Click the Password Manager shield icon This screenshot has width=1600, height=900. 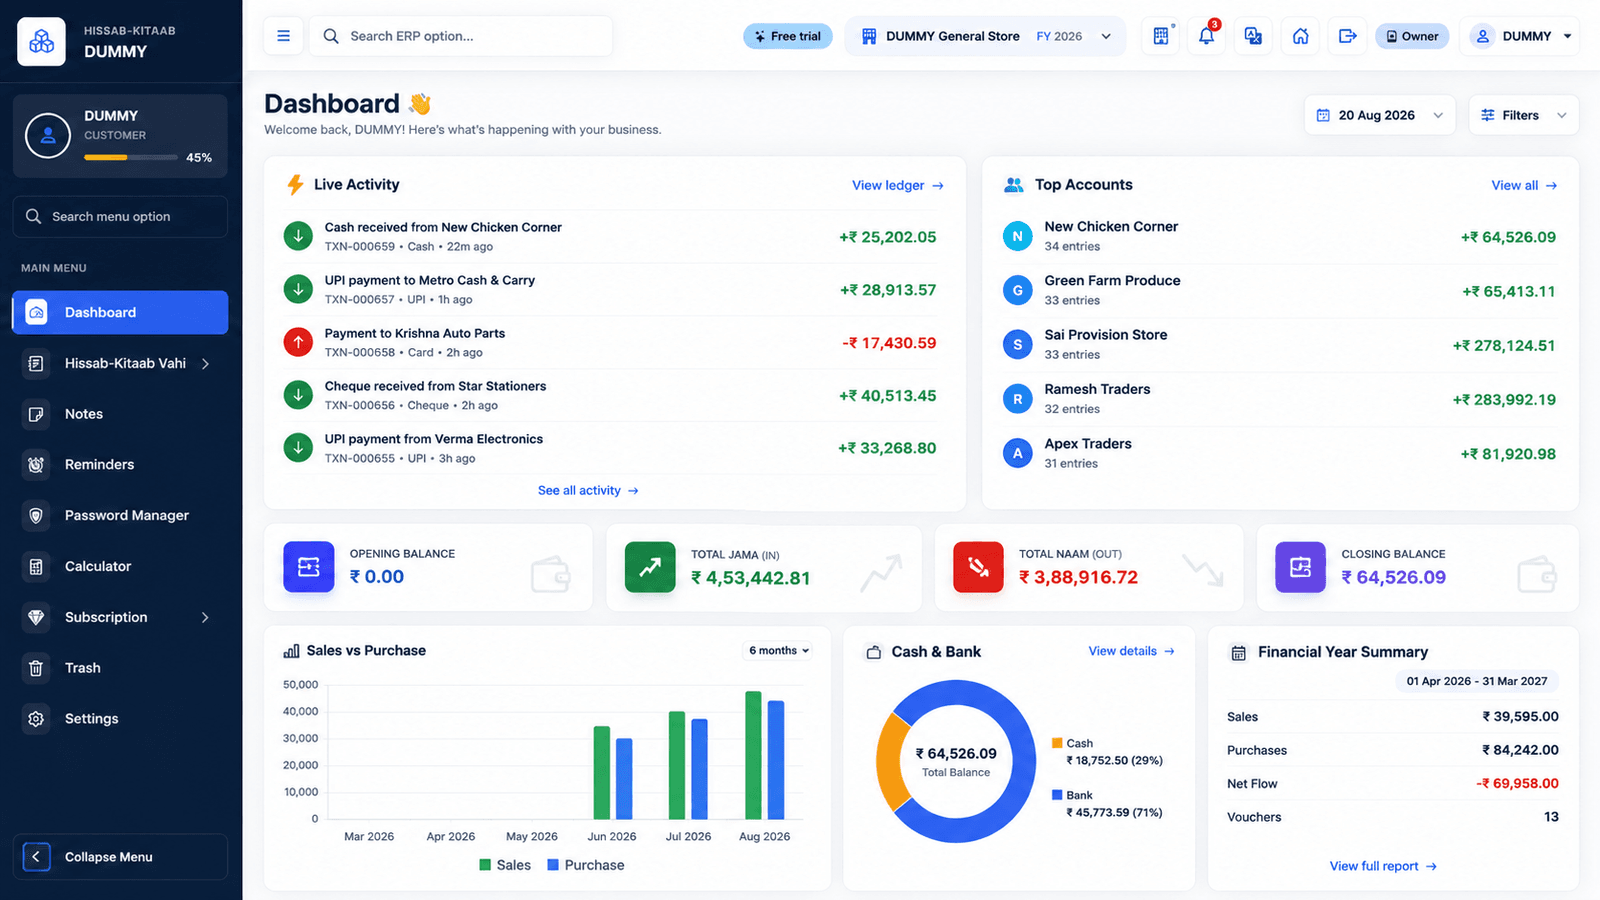pos(36,515)
